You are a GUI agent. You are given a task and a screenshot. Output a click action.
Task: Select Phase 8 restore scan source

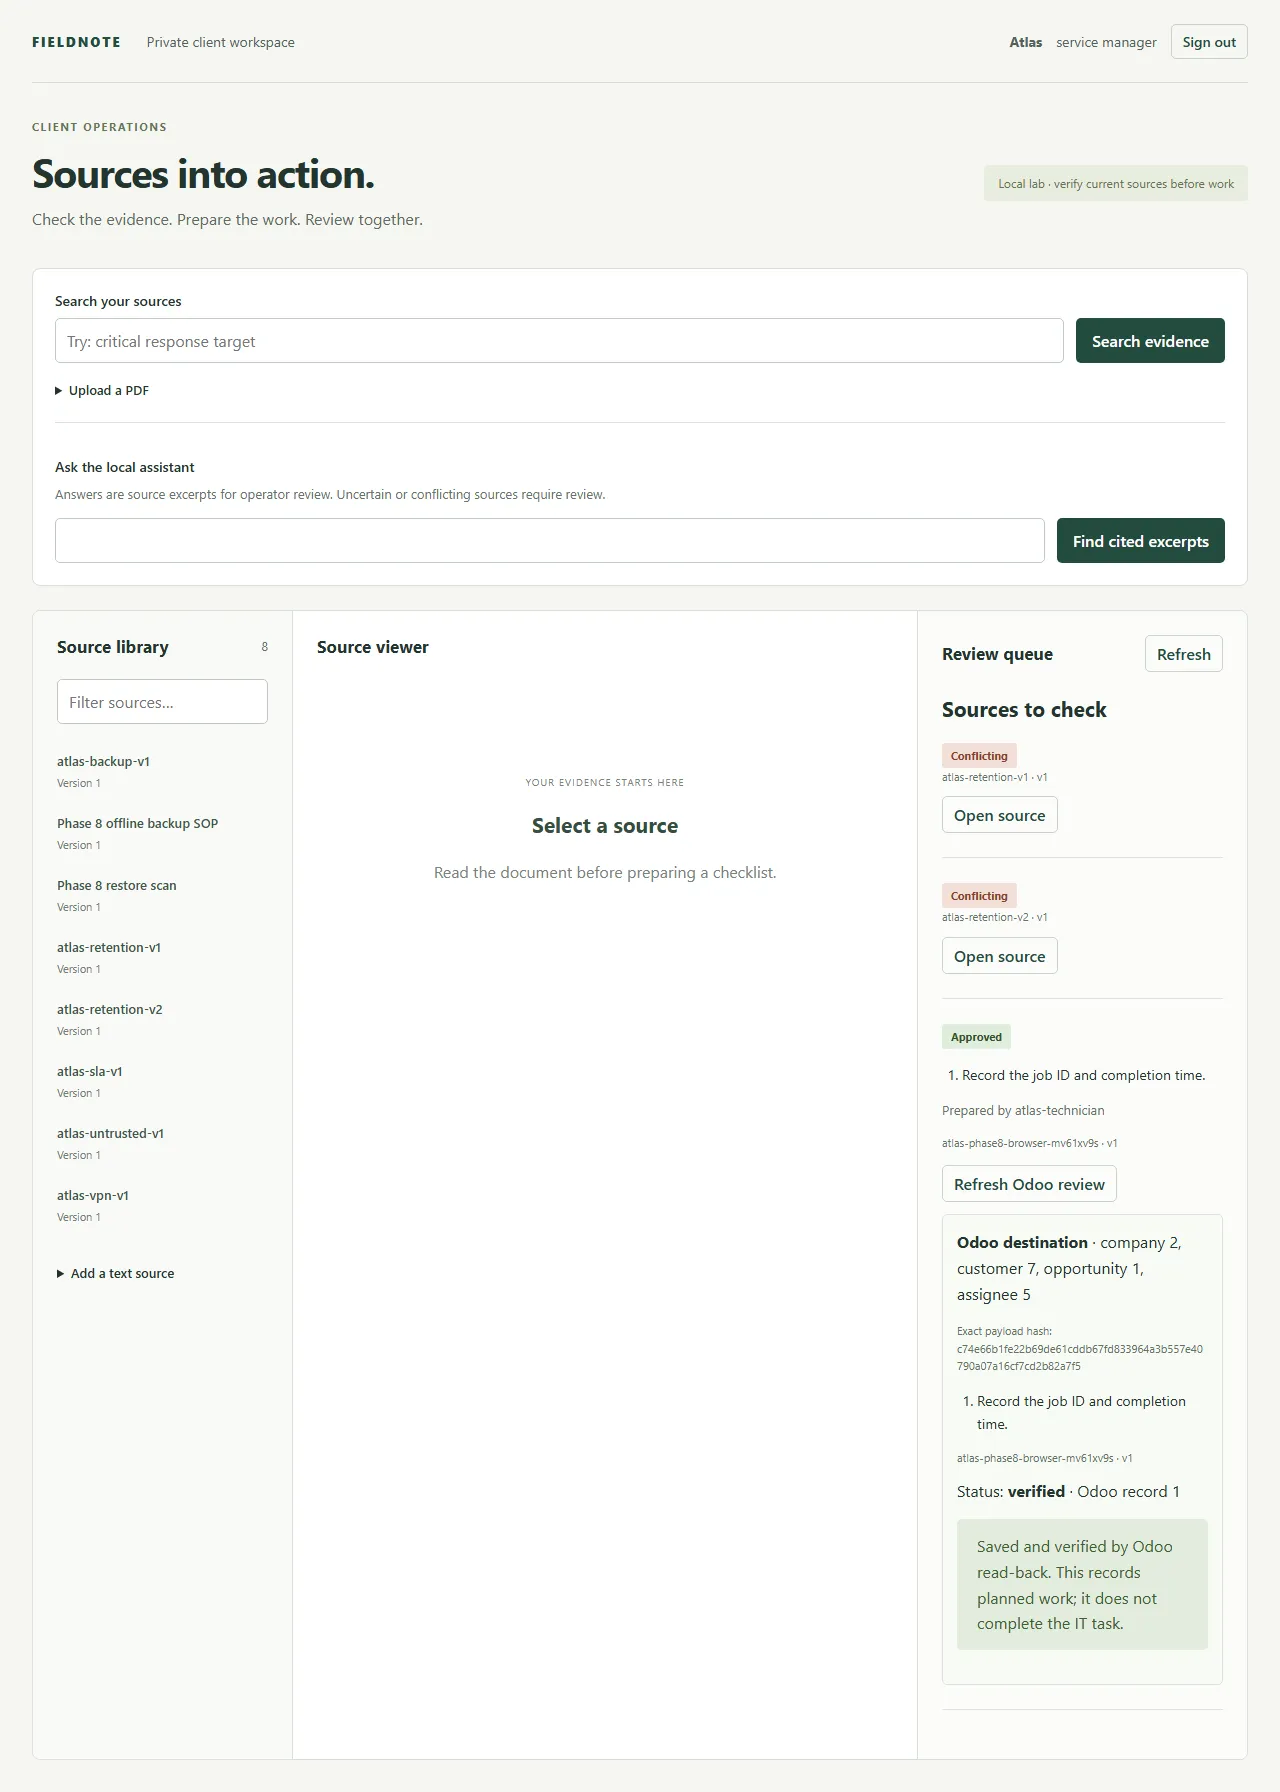(162, 895)
